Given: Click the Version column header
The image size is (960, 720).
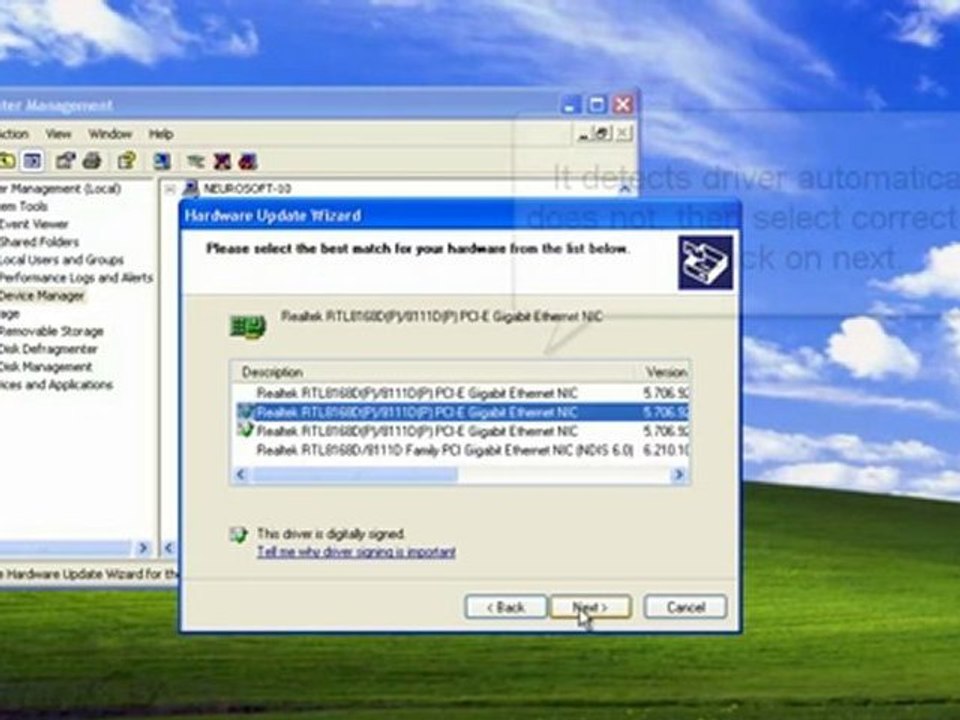Looking at the screenshot, I should coord(664,372).
